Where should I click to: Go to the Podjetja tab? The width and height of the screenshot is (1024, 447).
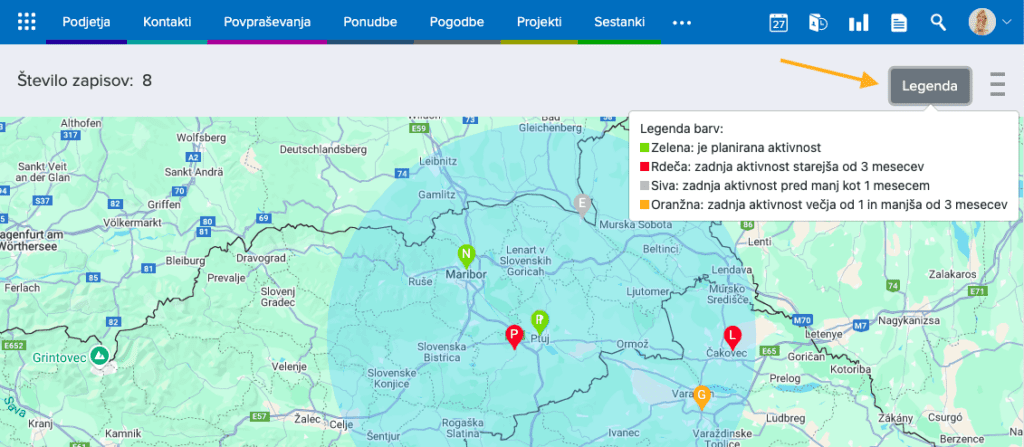pyautogui.click(x=86, y=22)
